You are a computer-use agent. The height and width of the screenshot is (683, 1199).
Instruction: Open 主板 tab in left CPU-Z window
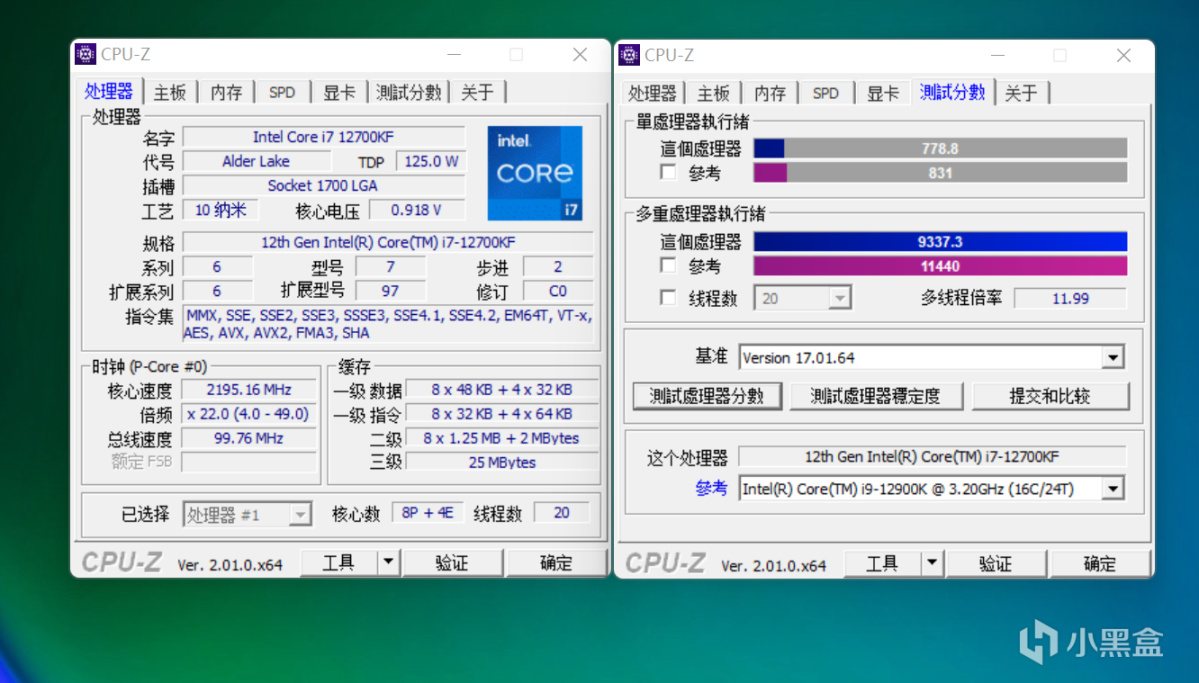[x=170, y=93]
